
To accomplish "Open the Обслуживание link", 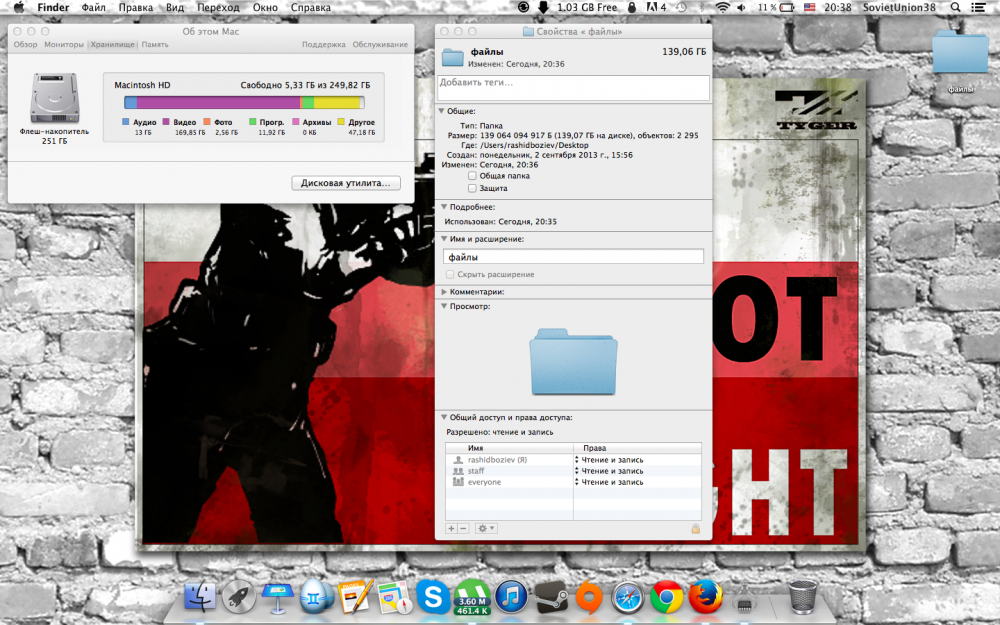I will (380, 45).
